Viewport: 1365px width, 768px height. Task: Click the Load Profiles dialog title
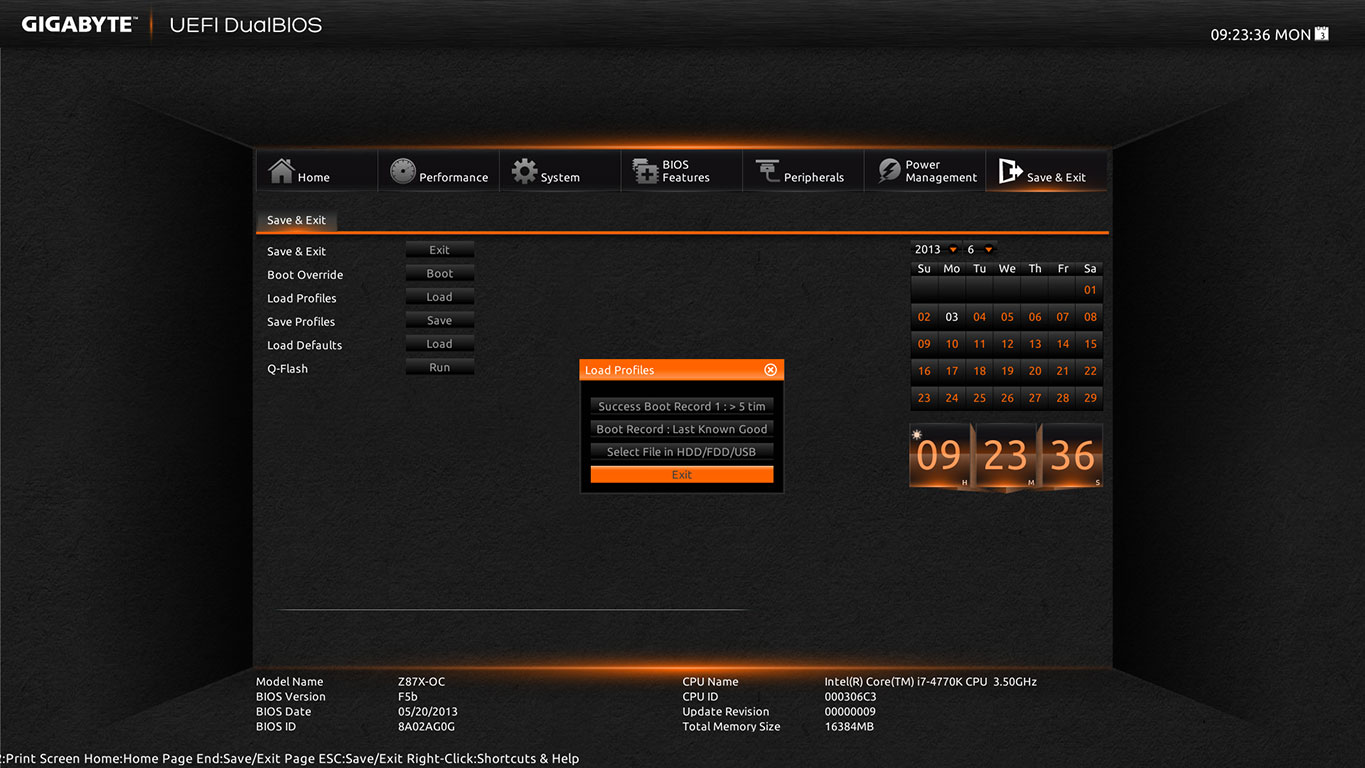click(x=619, y=370)
